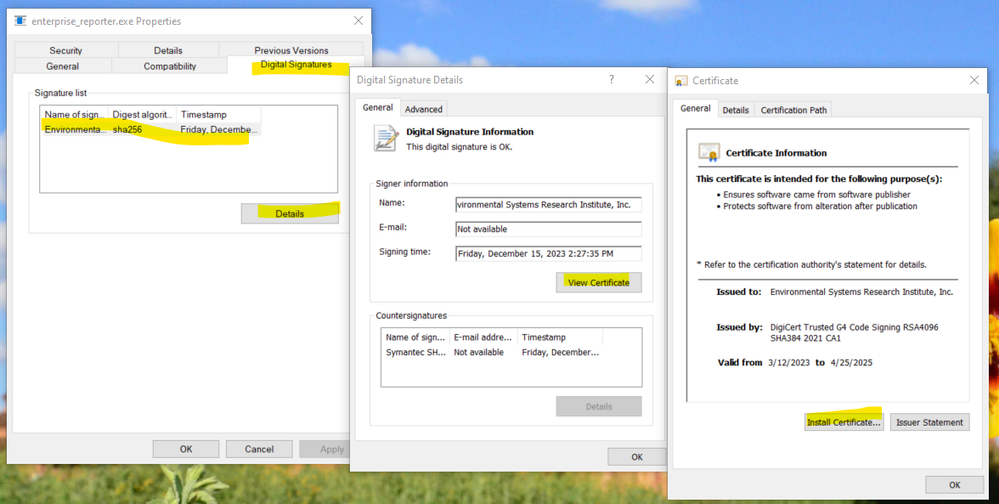Screen dimensions: 999x504
Task: Click the Name of signer header in Countersignatures
Action: (415, 337)
